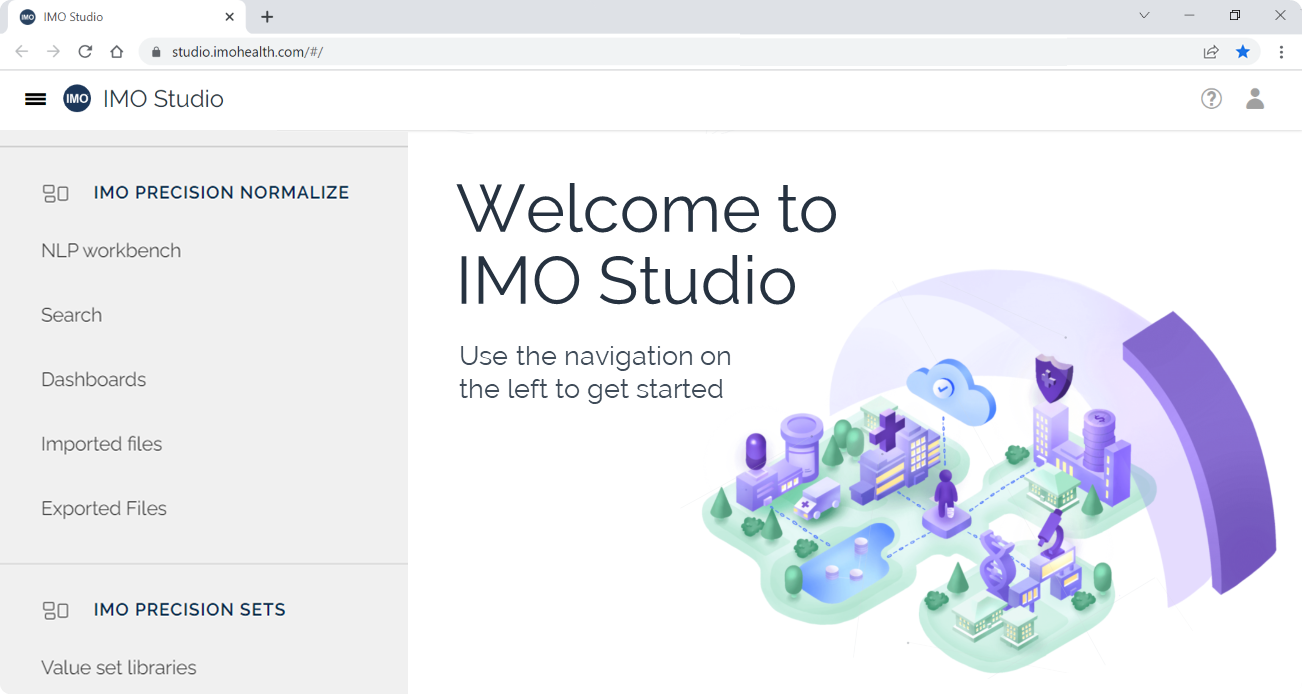Open the tab search dropdown arrow
Viewport: 1302px width, 694px height.
[x=1145, y=16]
